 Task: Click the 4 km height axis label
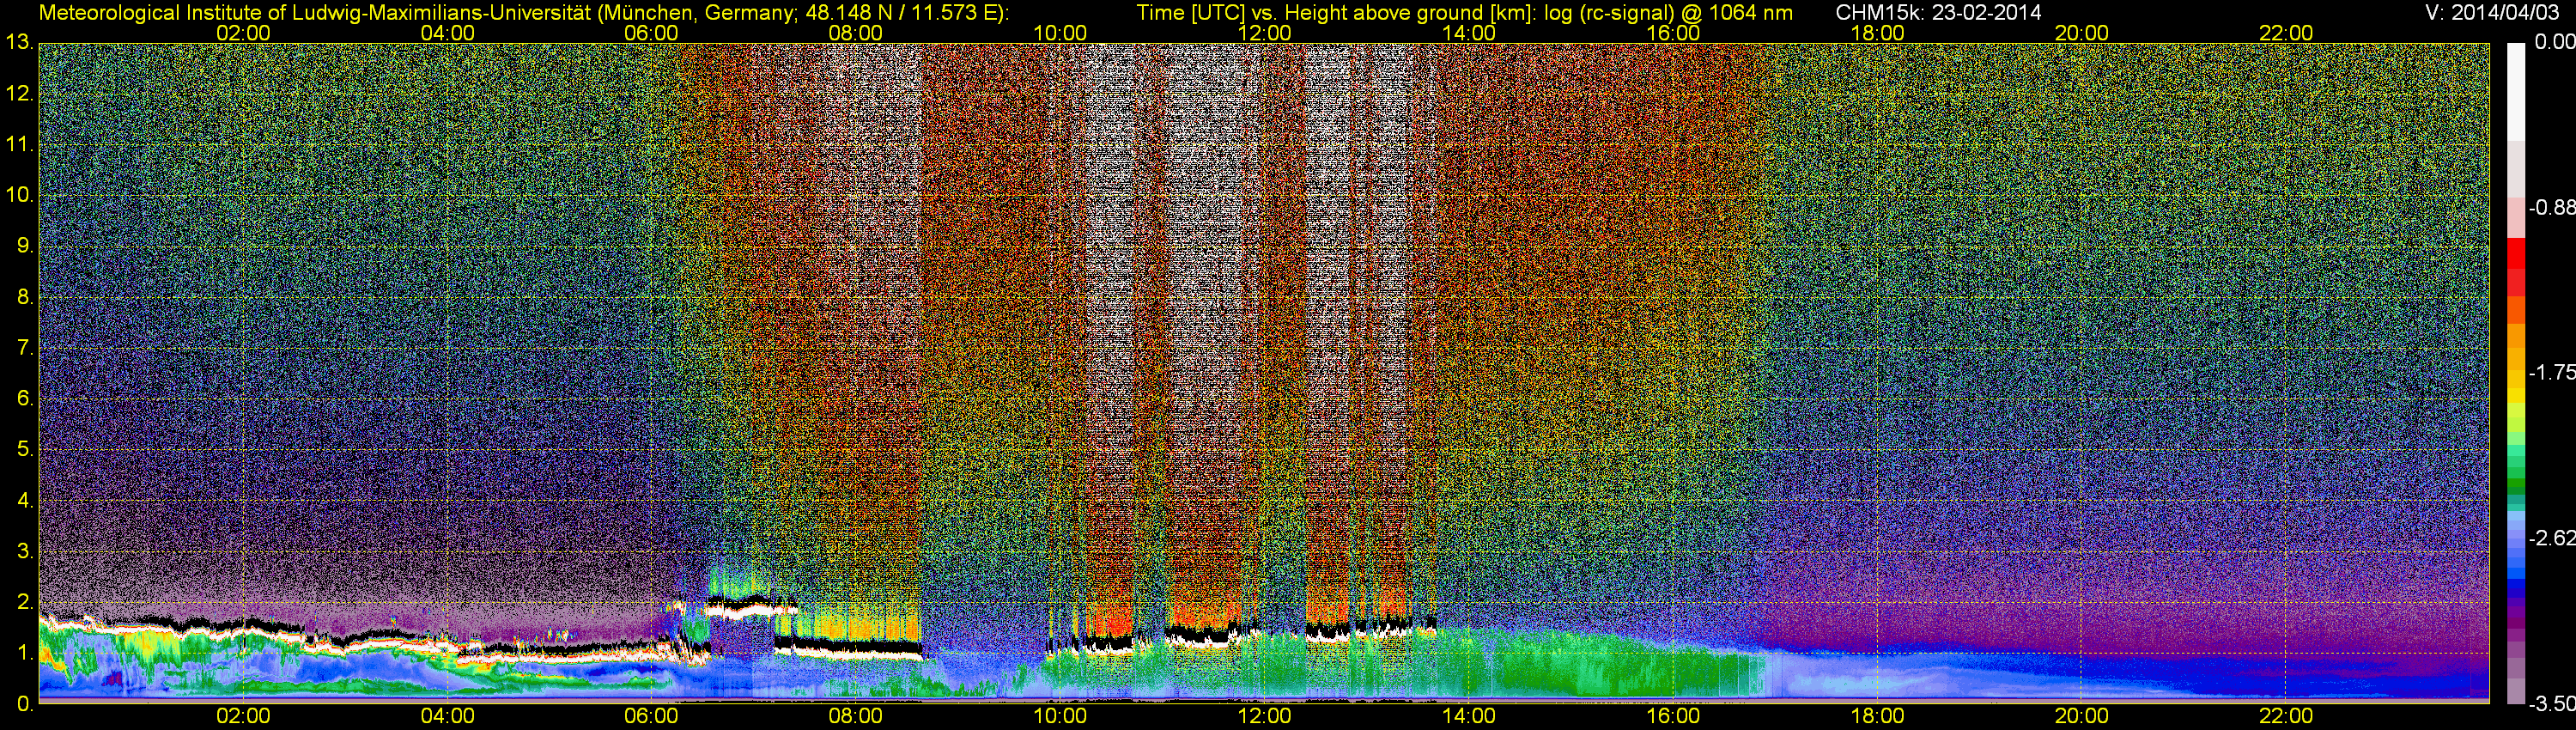pos(25,500)
